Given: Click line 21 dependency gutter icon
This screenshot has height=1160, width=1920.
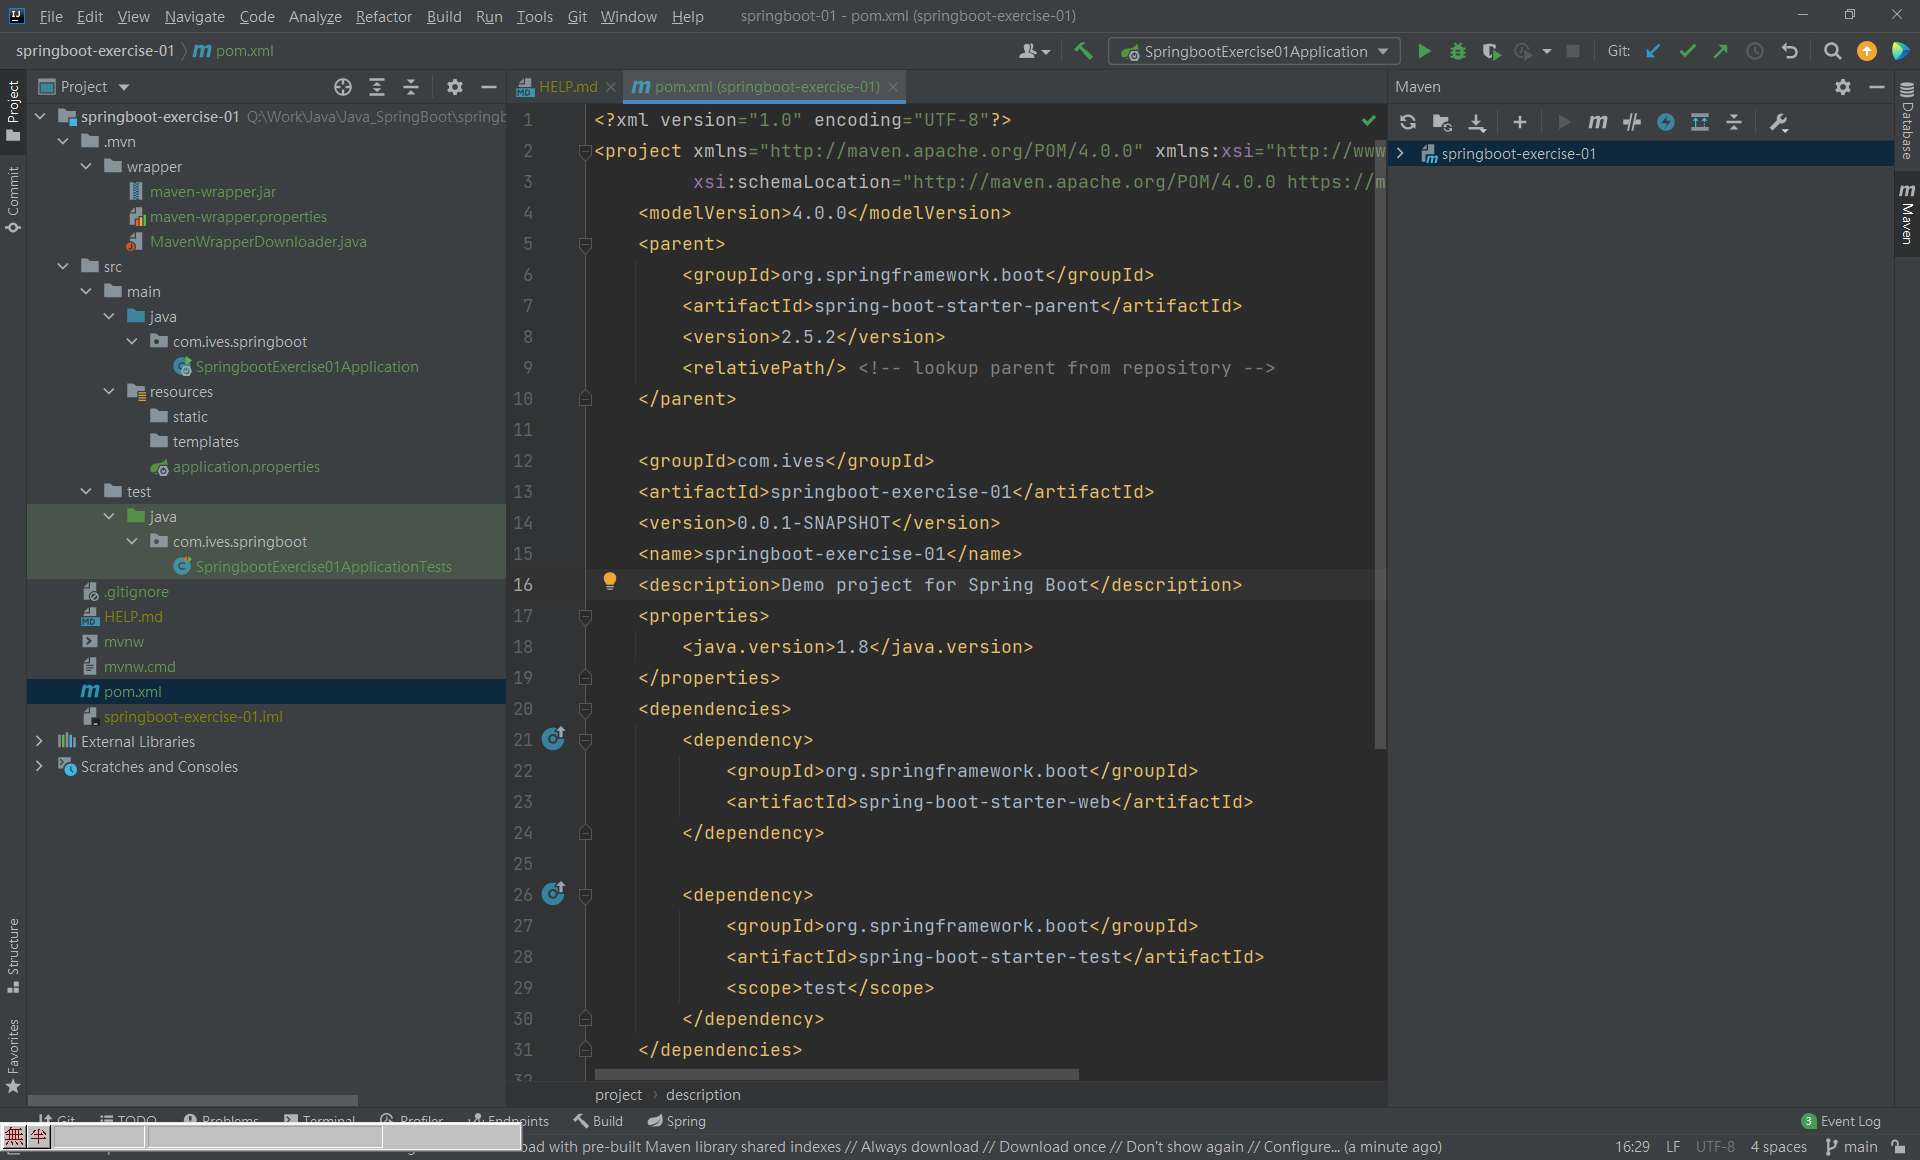Looking at the screenshot, I should click(553, 739).
